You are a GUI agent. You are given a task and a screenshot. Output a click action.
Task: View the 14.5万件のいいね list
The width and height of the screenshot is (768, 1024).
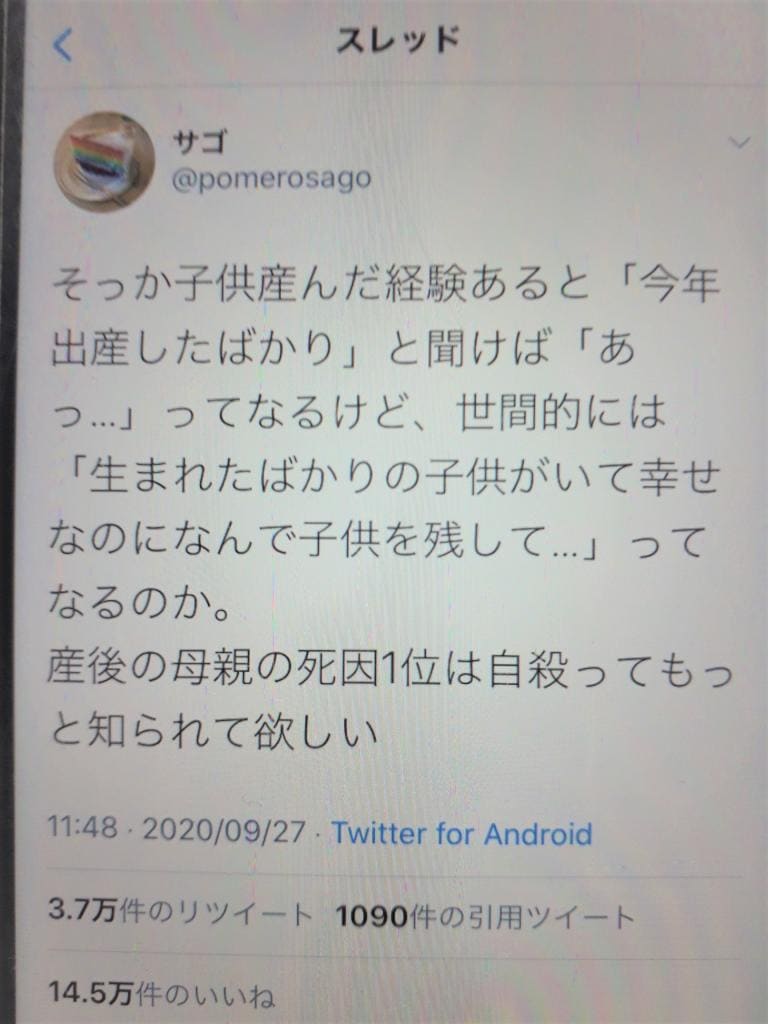[161, 995]
